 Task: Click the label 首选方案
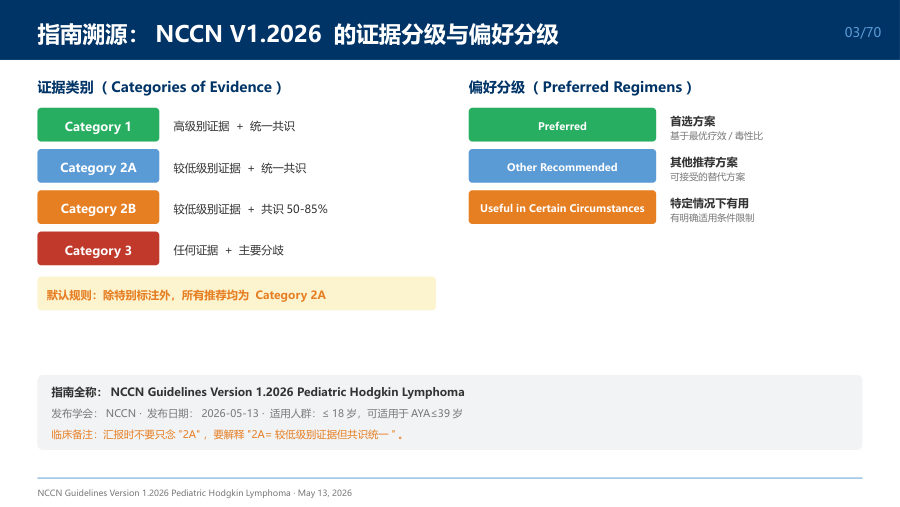[x=693, y=121]
